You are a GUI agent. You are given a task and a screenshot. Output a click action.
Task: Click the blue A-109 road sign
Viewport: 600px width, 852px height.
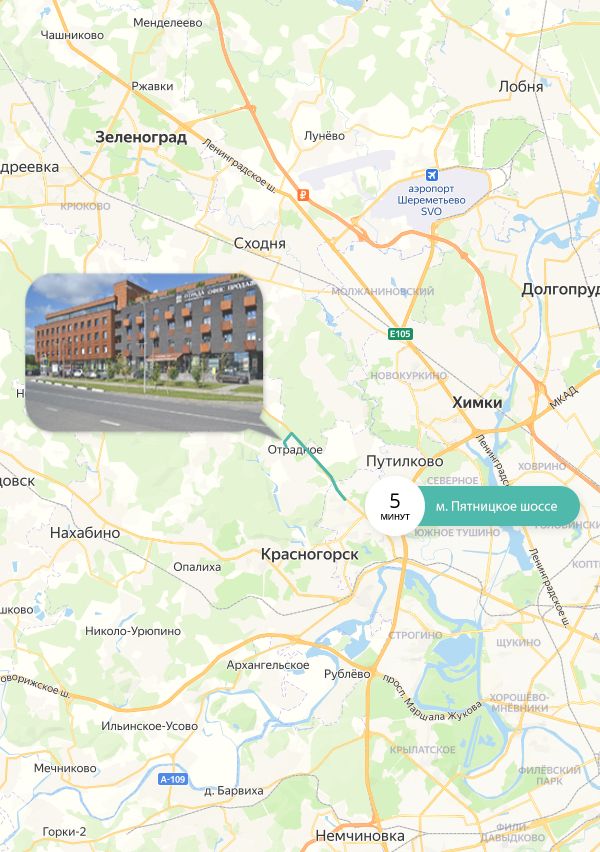click(x=173, y=779)
